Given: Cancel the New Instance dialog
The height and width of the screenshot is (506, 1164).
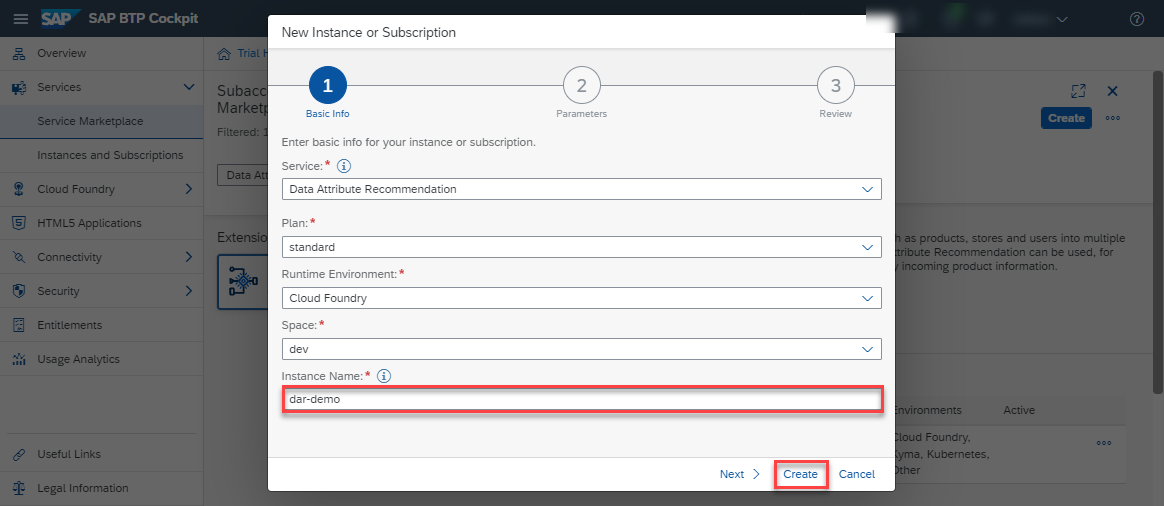Looking at the screenshot, I should [857, 474].
